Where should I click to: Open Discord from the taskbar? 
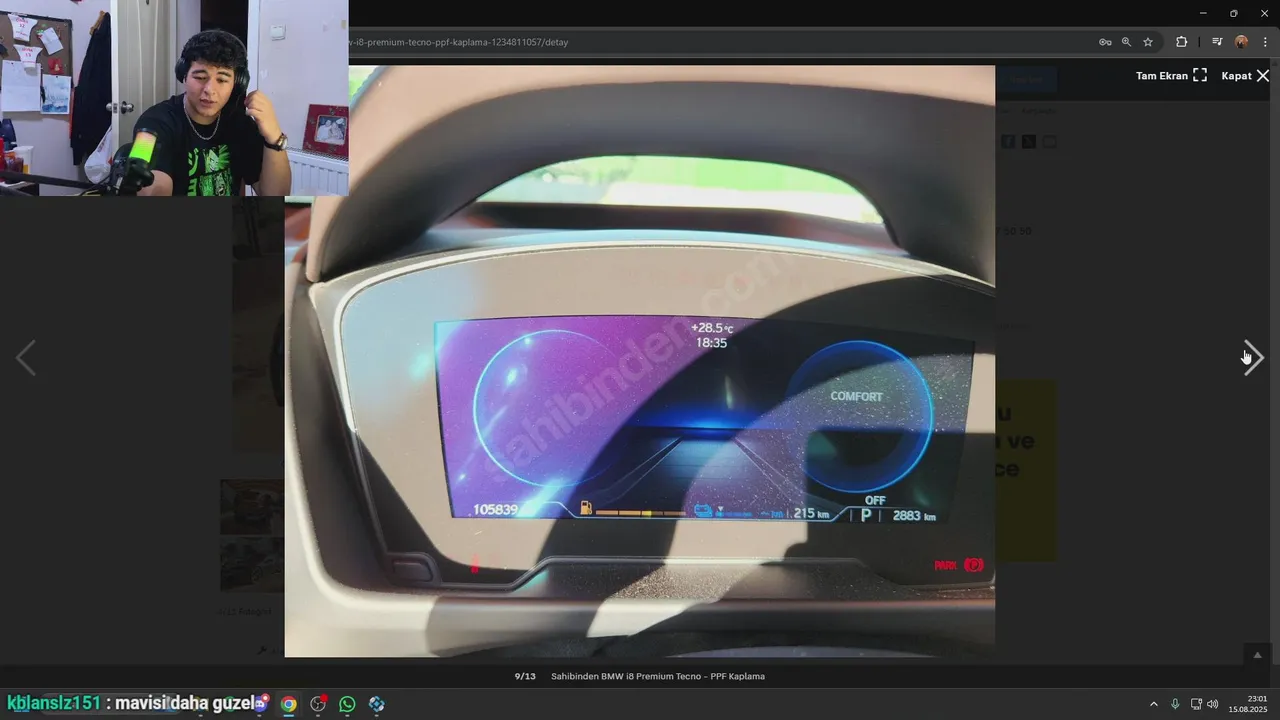[x=260, y=704]
